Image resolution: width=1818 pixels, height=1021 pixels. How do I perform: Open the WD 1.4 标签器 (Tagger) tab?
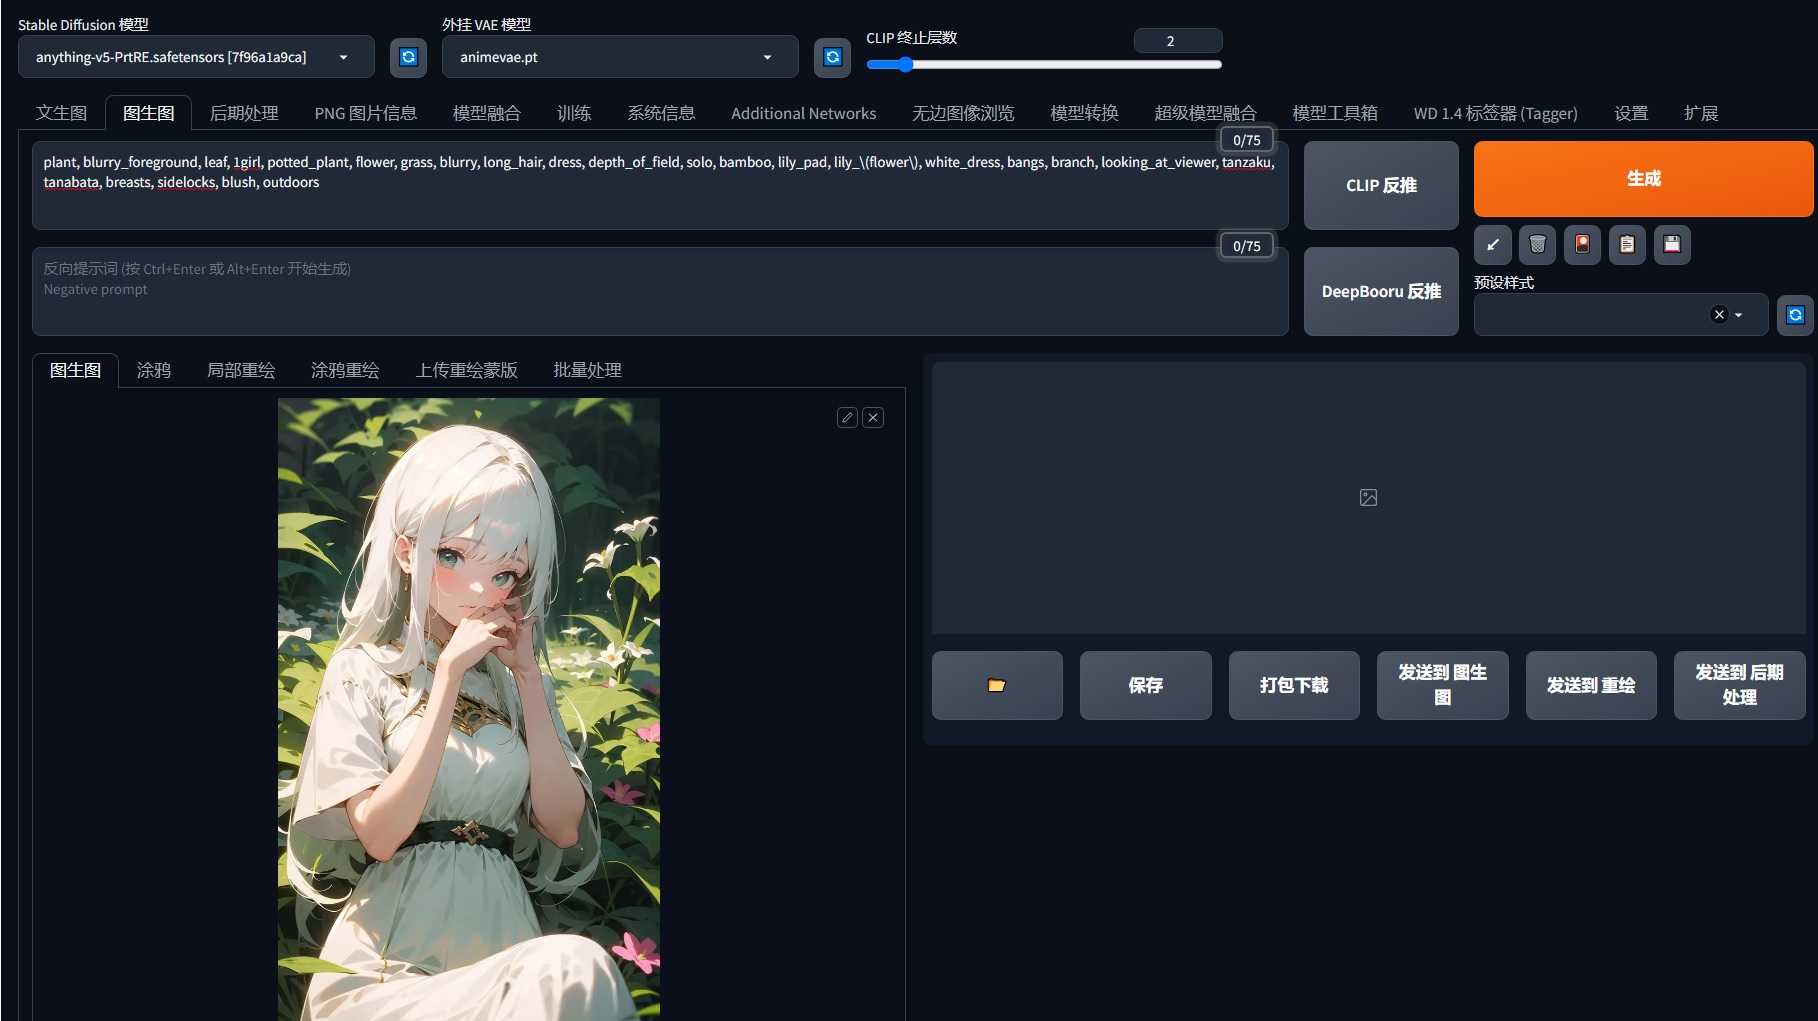tap(1495, 113)
